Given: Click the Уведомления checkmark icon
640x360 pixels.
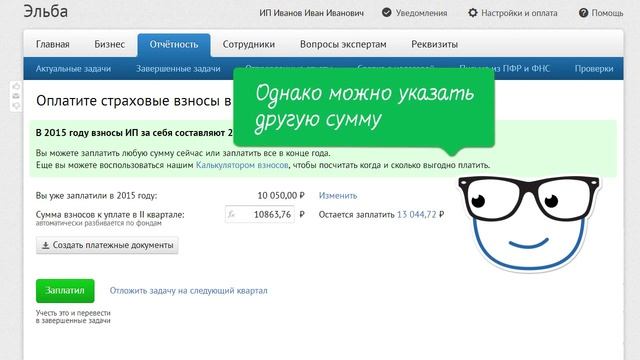Looking at the screenshot, I should point(387,13).
